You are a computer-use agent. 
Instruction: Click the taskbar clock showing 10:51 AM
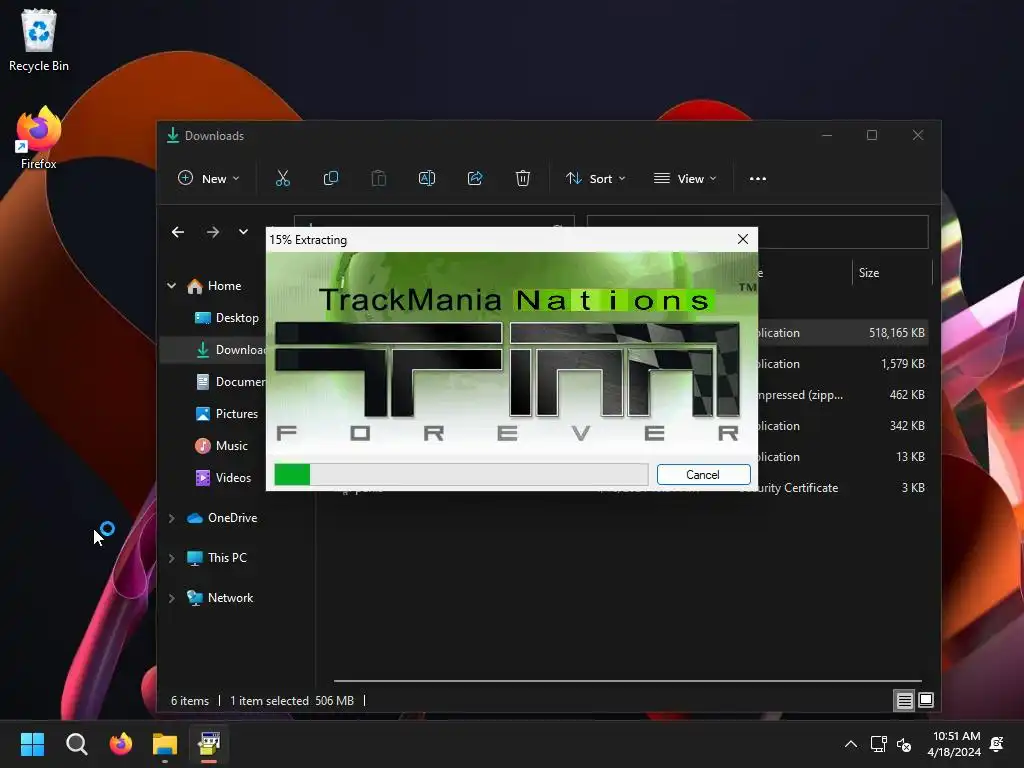pos(954,744)
